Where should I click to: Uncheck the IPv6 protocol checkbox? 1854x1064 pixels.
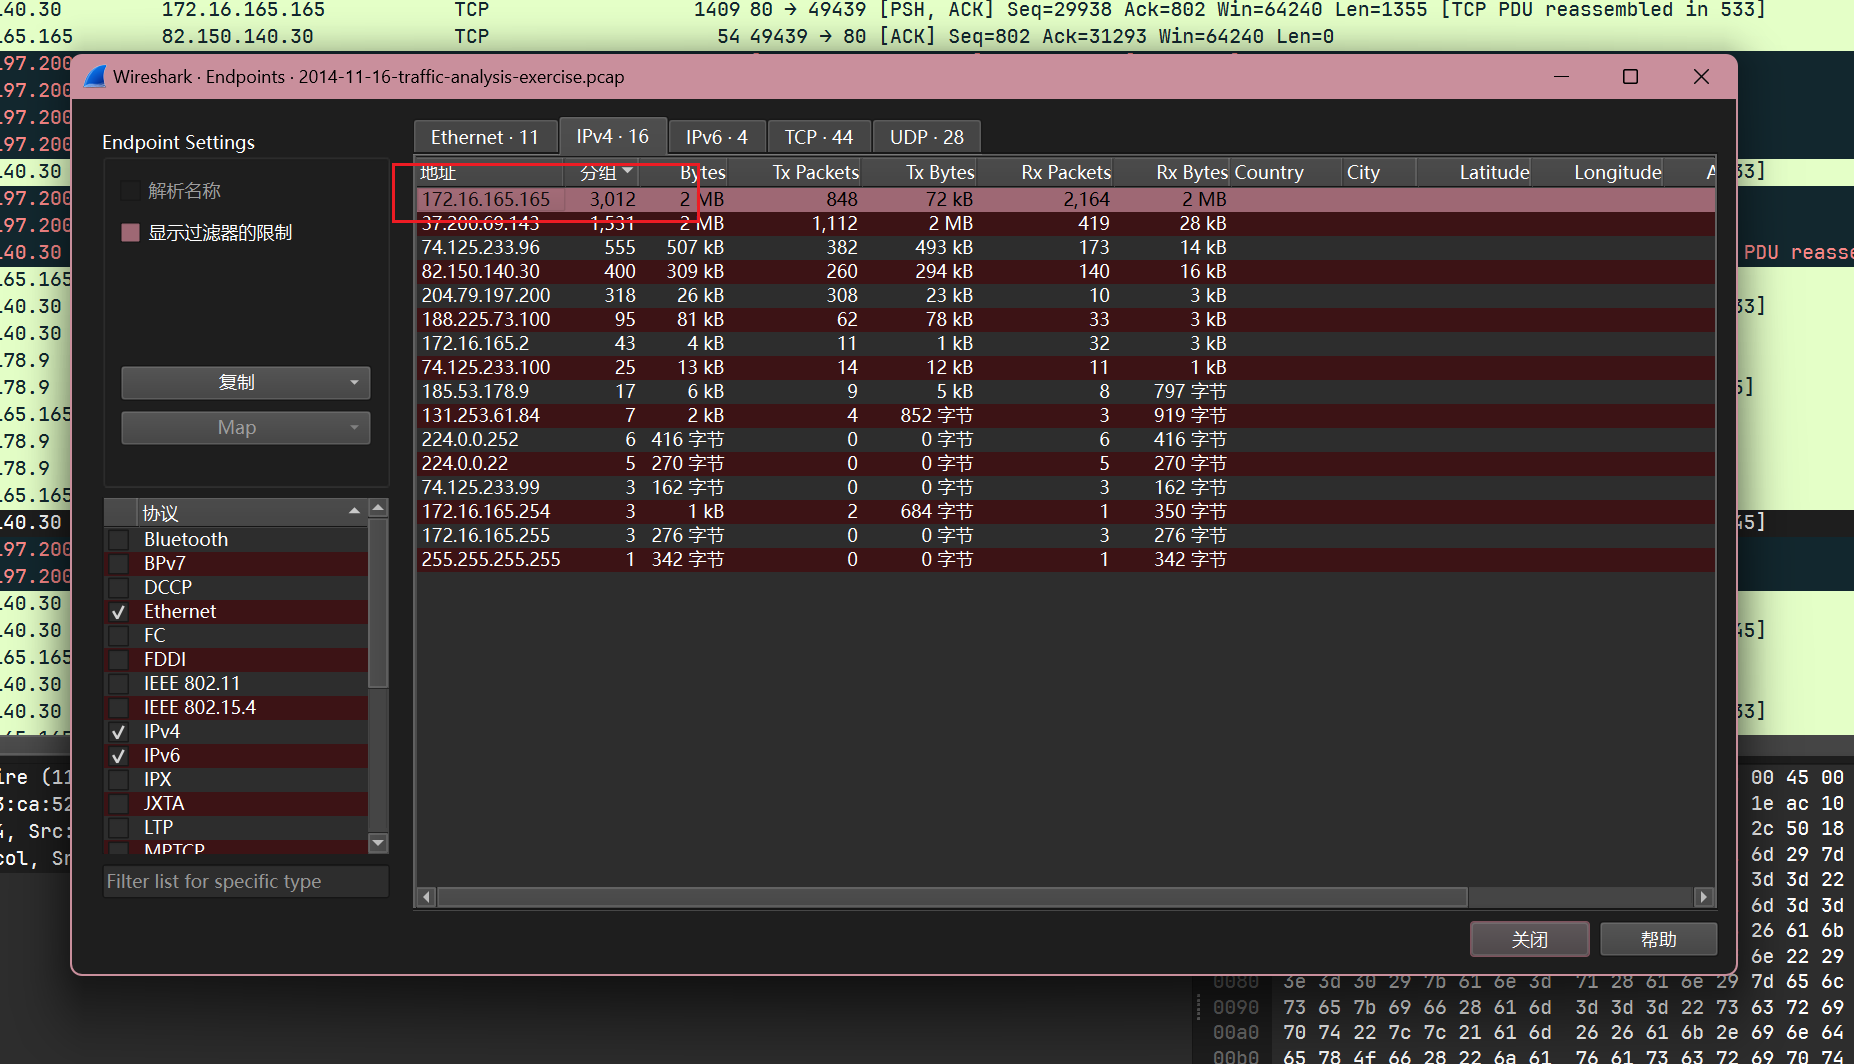(x=119, y=756)
